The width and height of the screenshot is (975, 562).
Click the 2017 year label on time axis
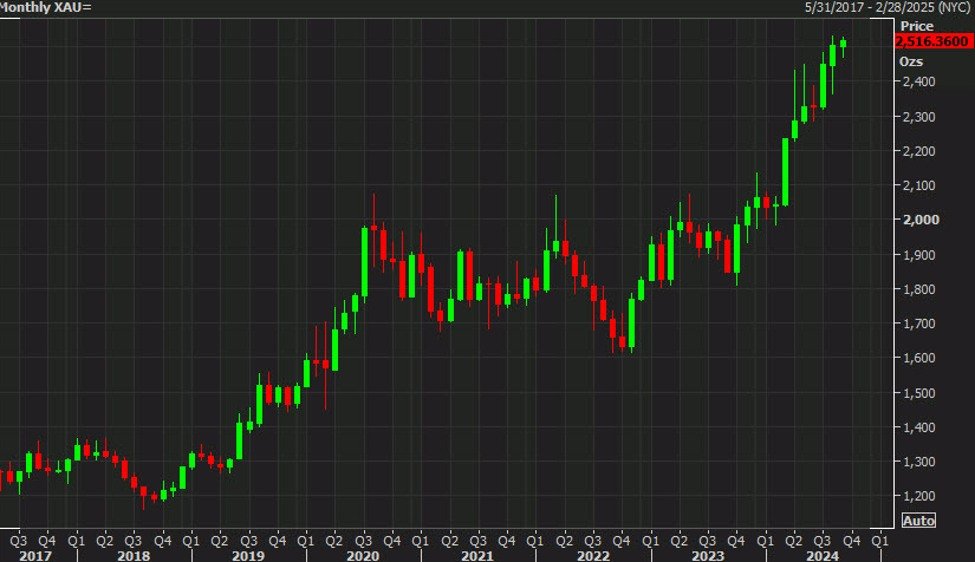point(33,554)
